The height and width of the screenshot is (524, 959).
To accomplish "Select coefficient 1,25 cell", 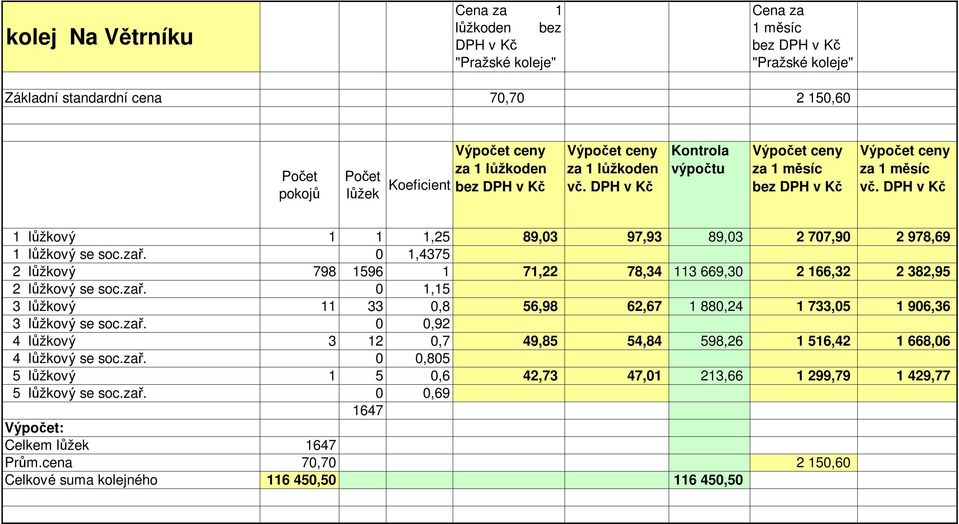I will 420,237.
